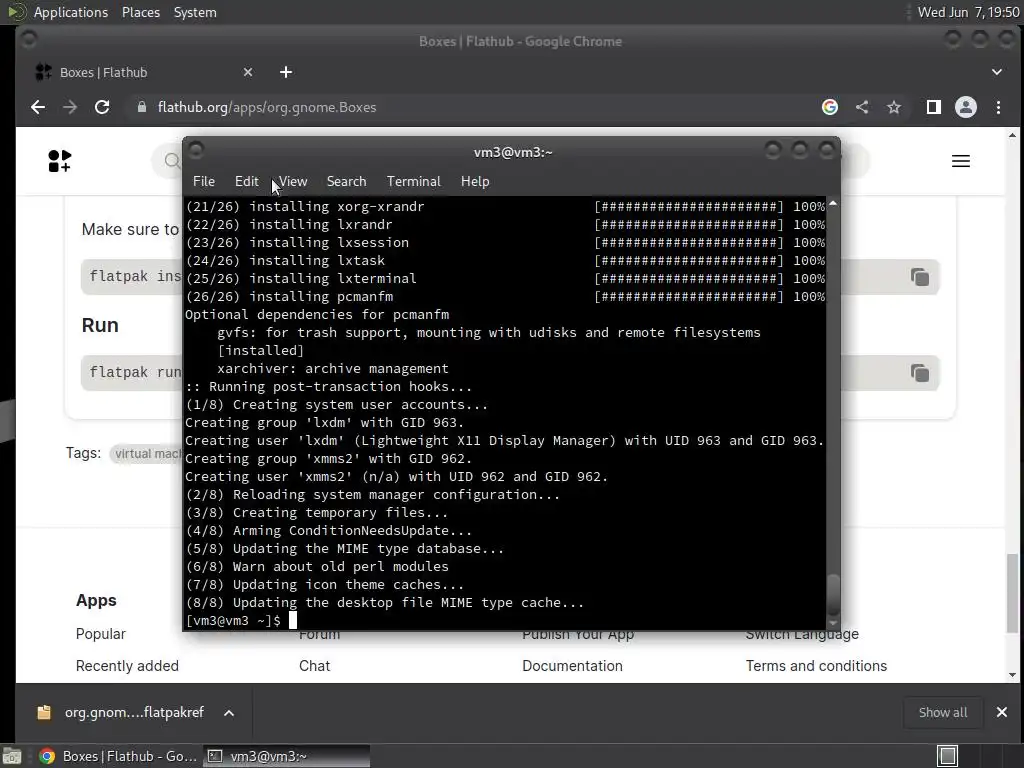Reload the Flathub page
1024x768 pixels.
point(102,107)
